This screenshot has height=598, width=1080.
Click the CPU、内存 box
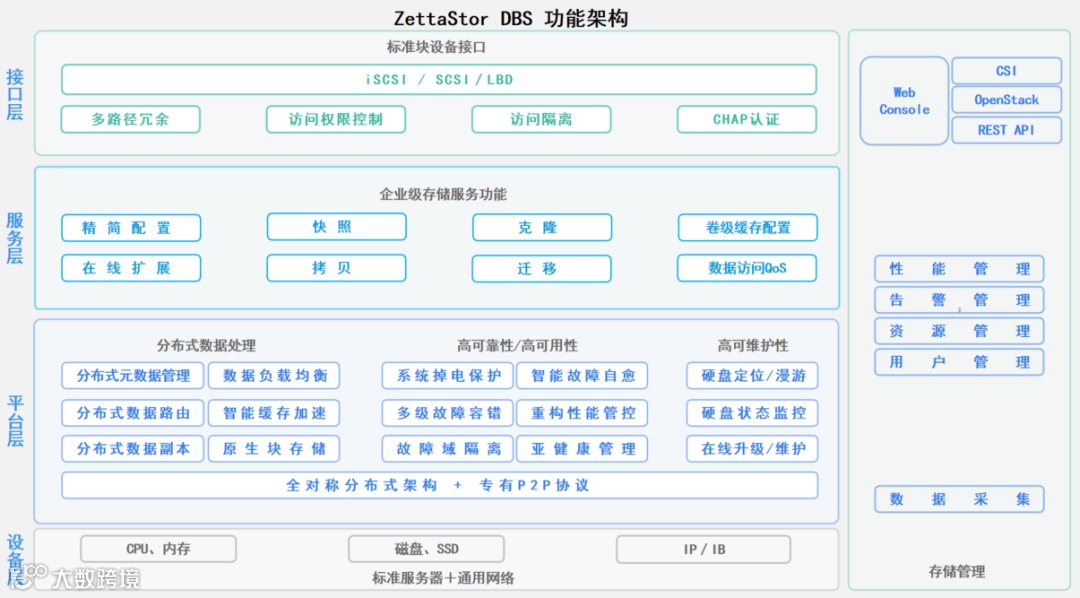tap(158, 549)
